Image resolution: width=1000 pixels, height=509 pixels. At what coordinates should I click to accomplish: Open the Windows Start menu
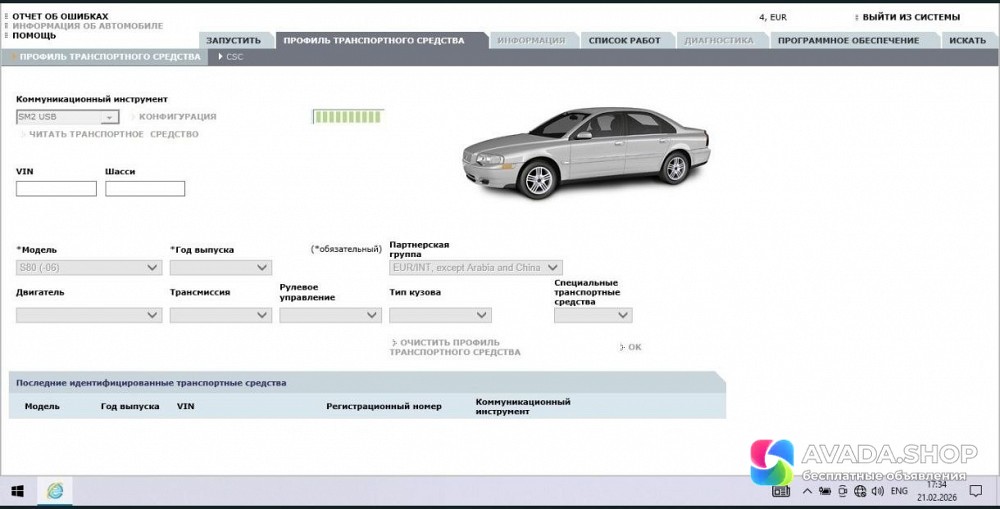[17, 491]
